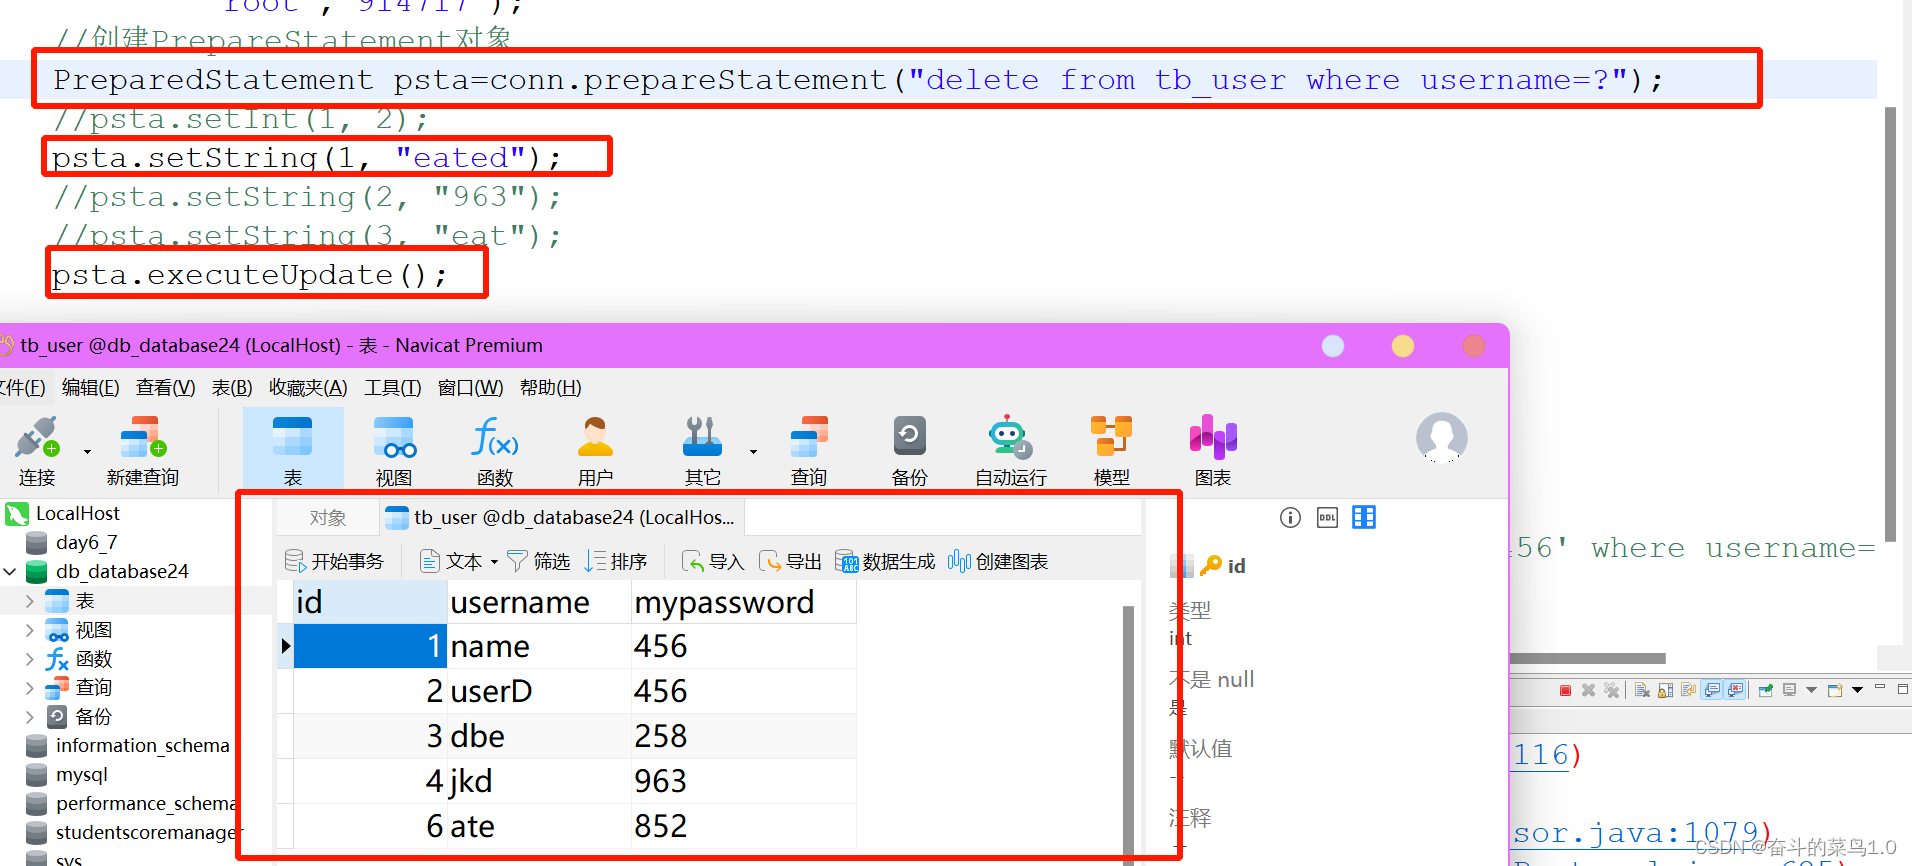Click Remove All Terminated Launches icon in Eclipse
The width and height of the screenshot is (1912, 866).
(1611, 690)
